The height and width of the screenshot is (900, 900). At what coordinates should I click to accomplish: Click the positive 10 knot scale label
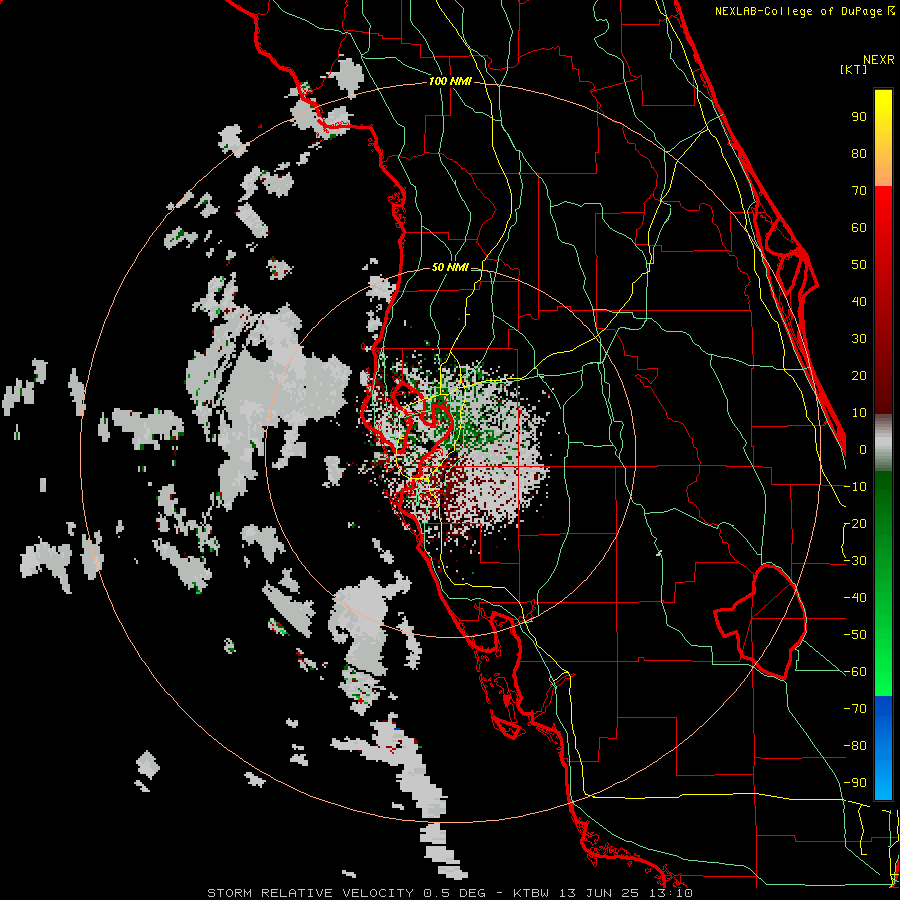point(859,413)
